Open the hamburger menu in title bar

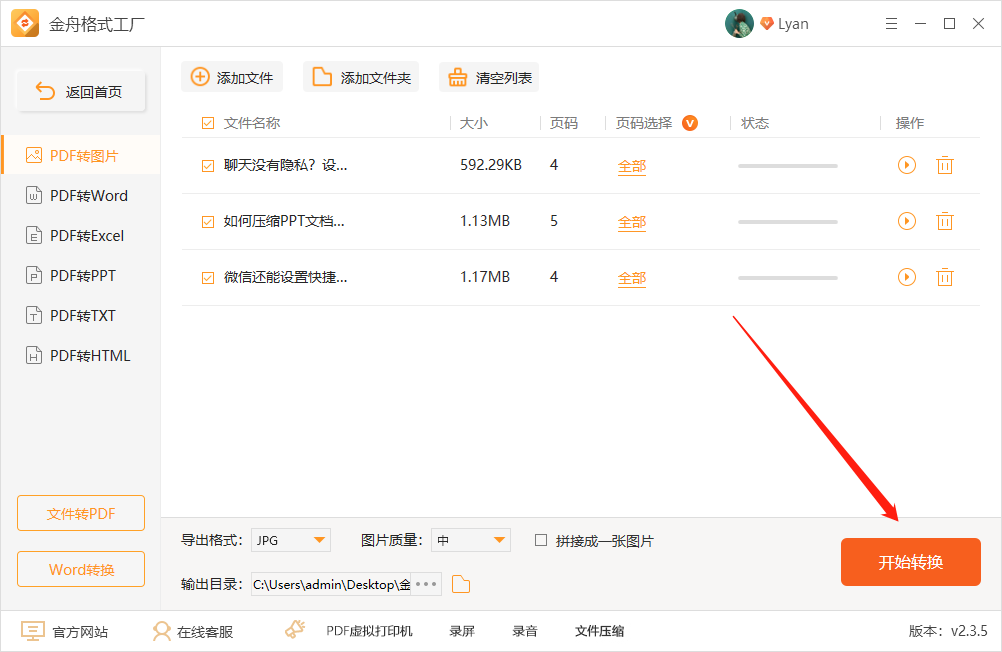[891, 24]
